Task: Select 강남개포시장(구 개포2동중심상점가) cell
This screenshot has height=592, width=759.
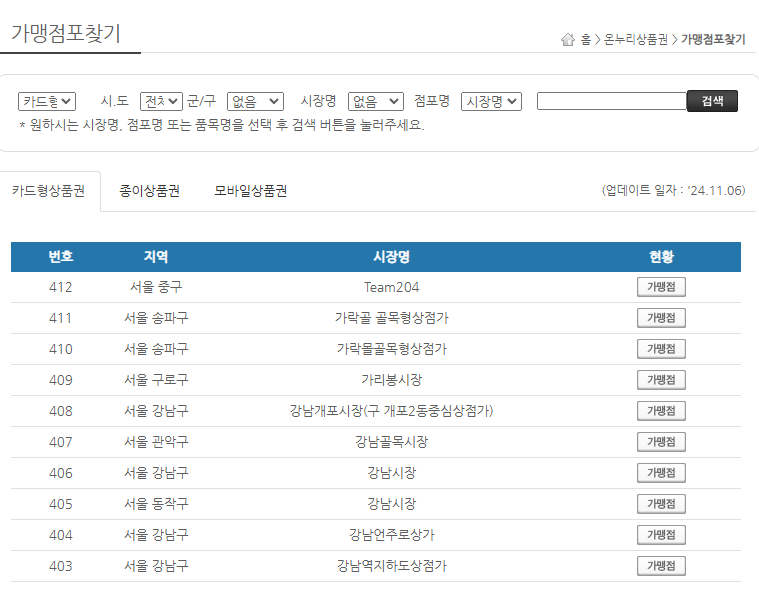Action: (x=392, y=411)
